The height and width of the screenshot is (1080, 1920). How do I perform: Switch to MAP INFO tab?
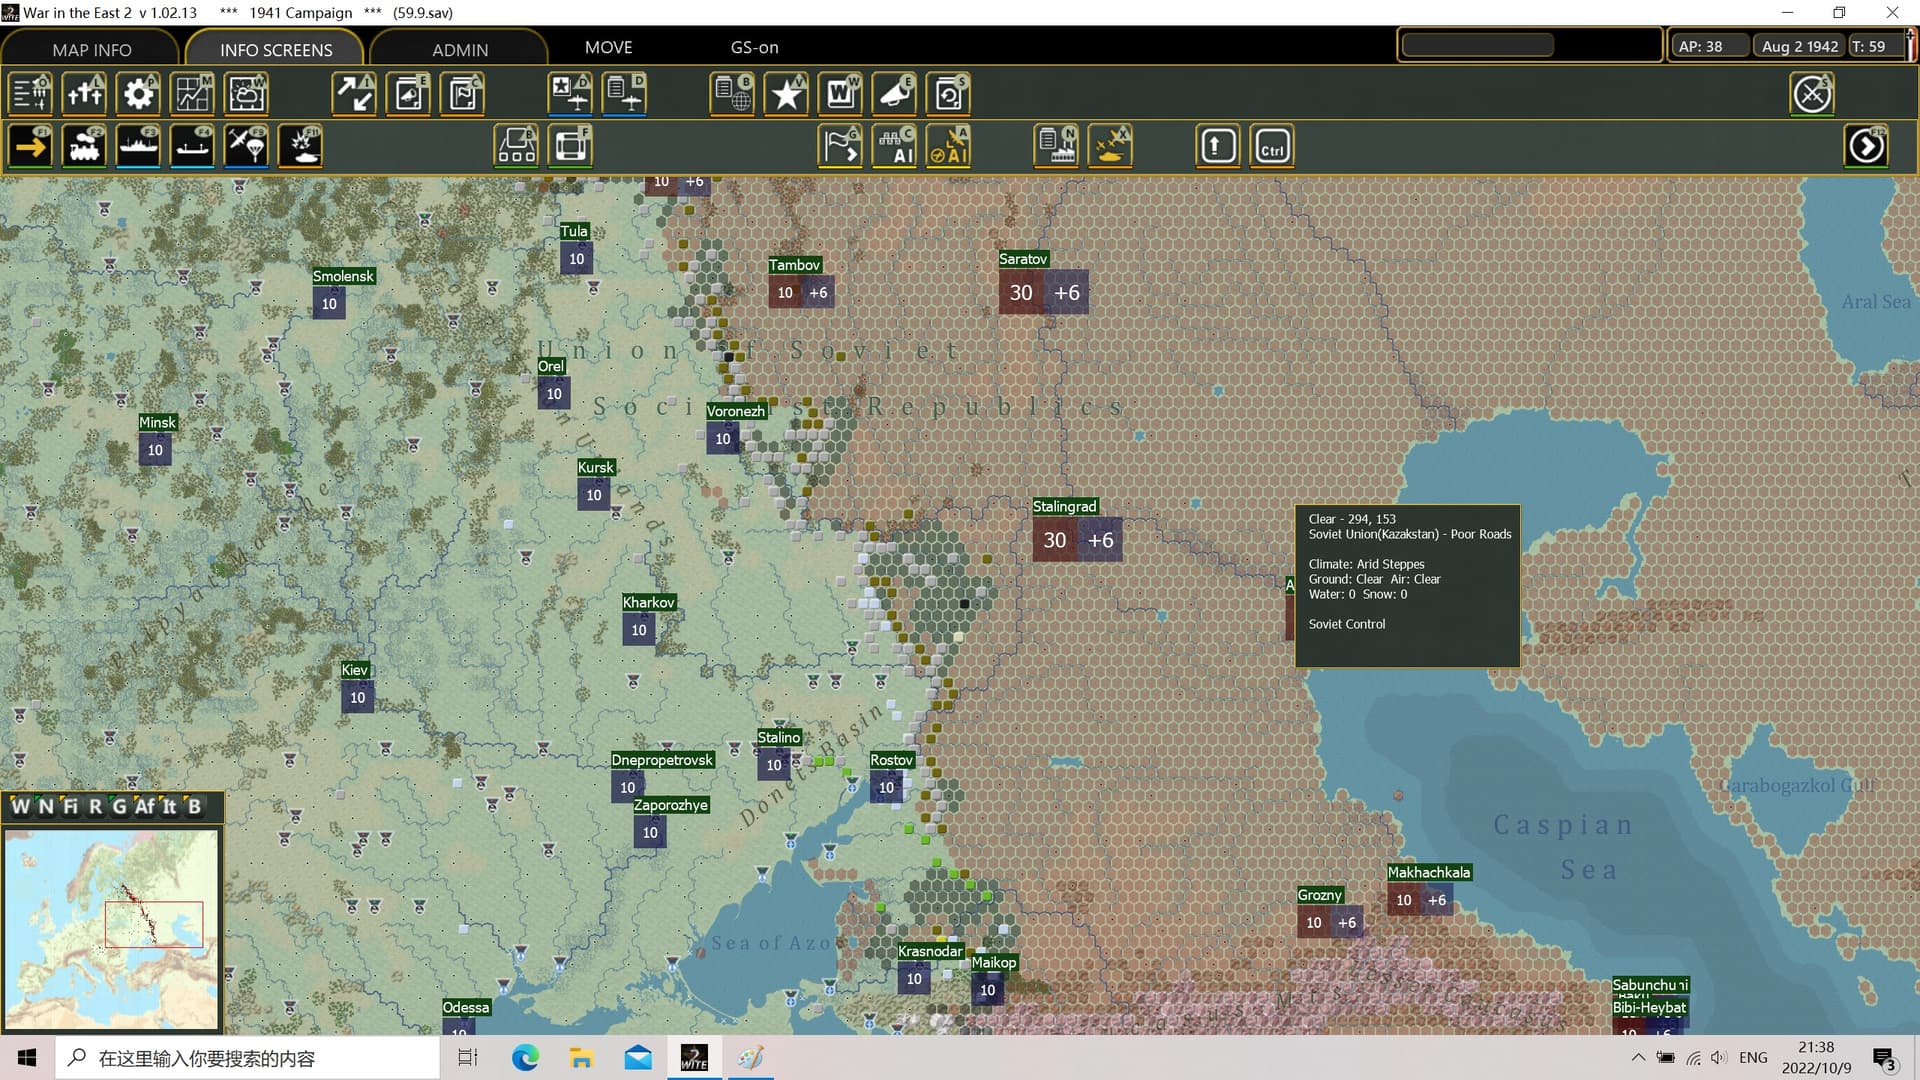point(91,49)
